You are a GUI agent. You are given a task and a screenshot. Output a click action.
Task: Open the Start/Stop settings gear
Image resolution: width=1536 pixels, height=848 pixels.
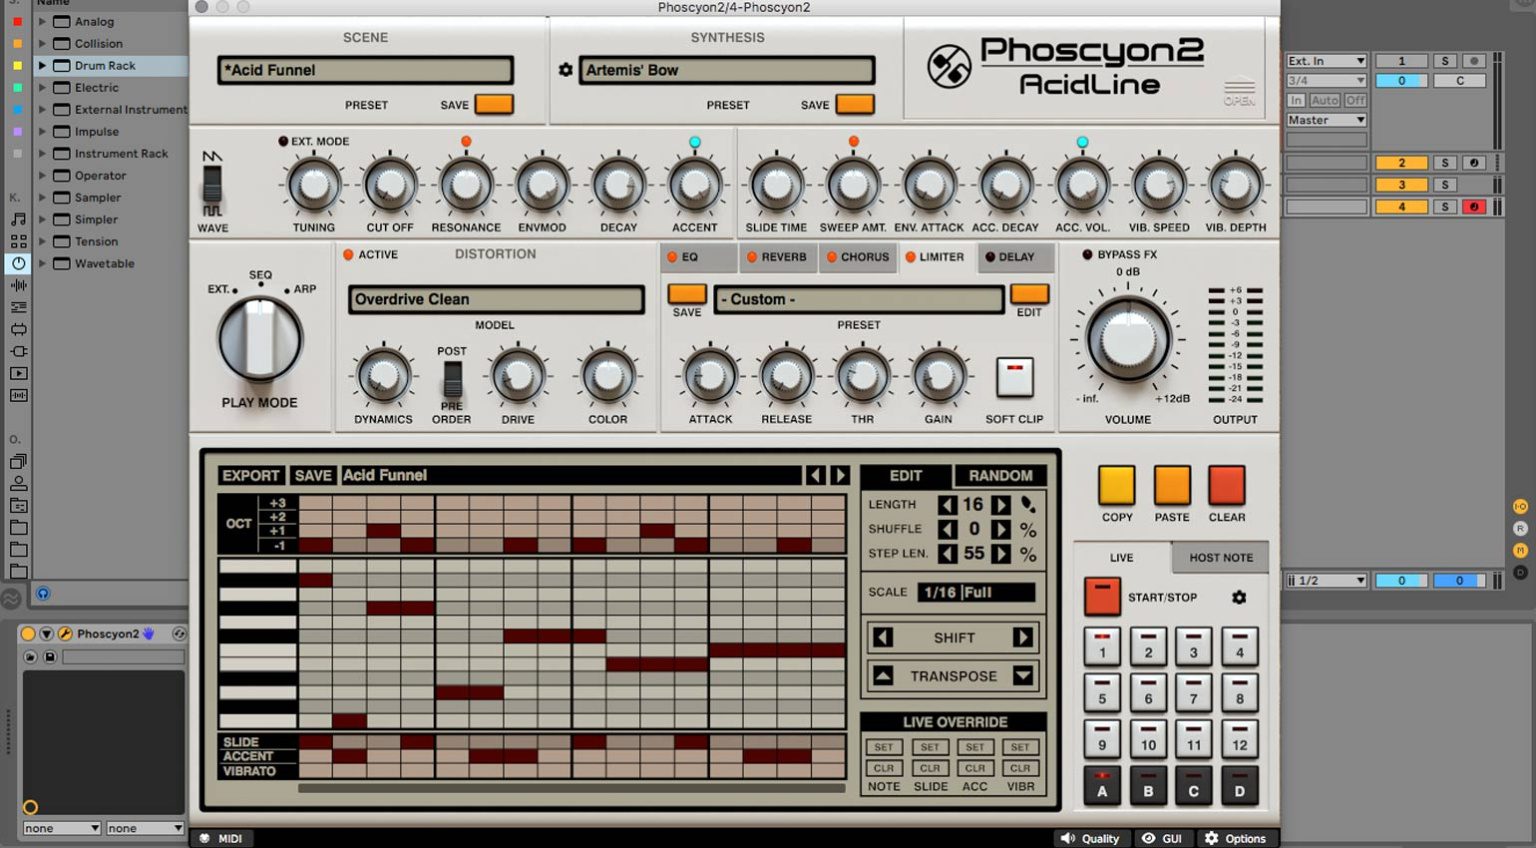1240,597
